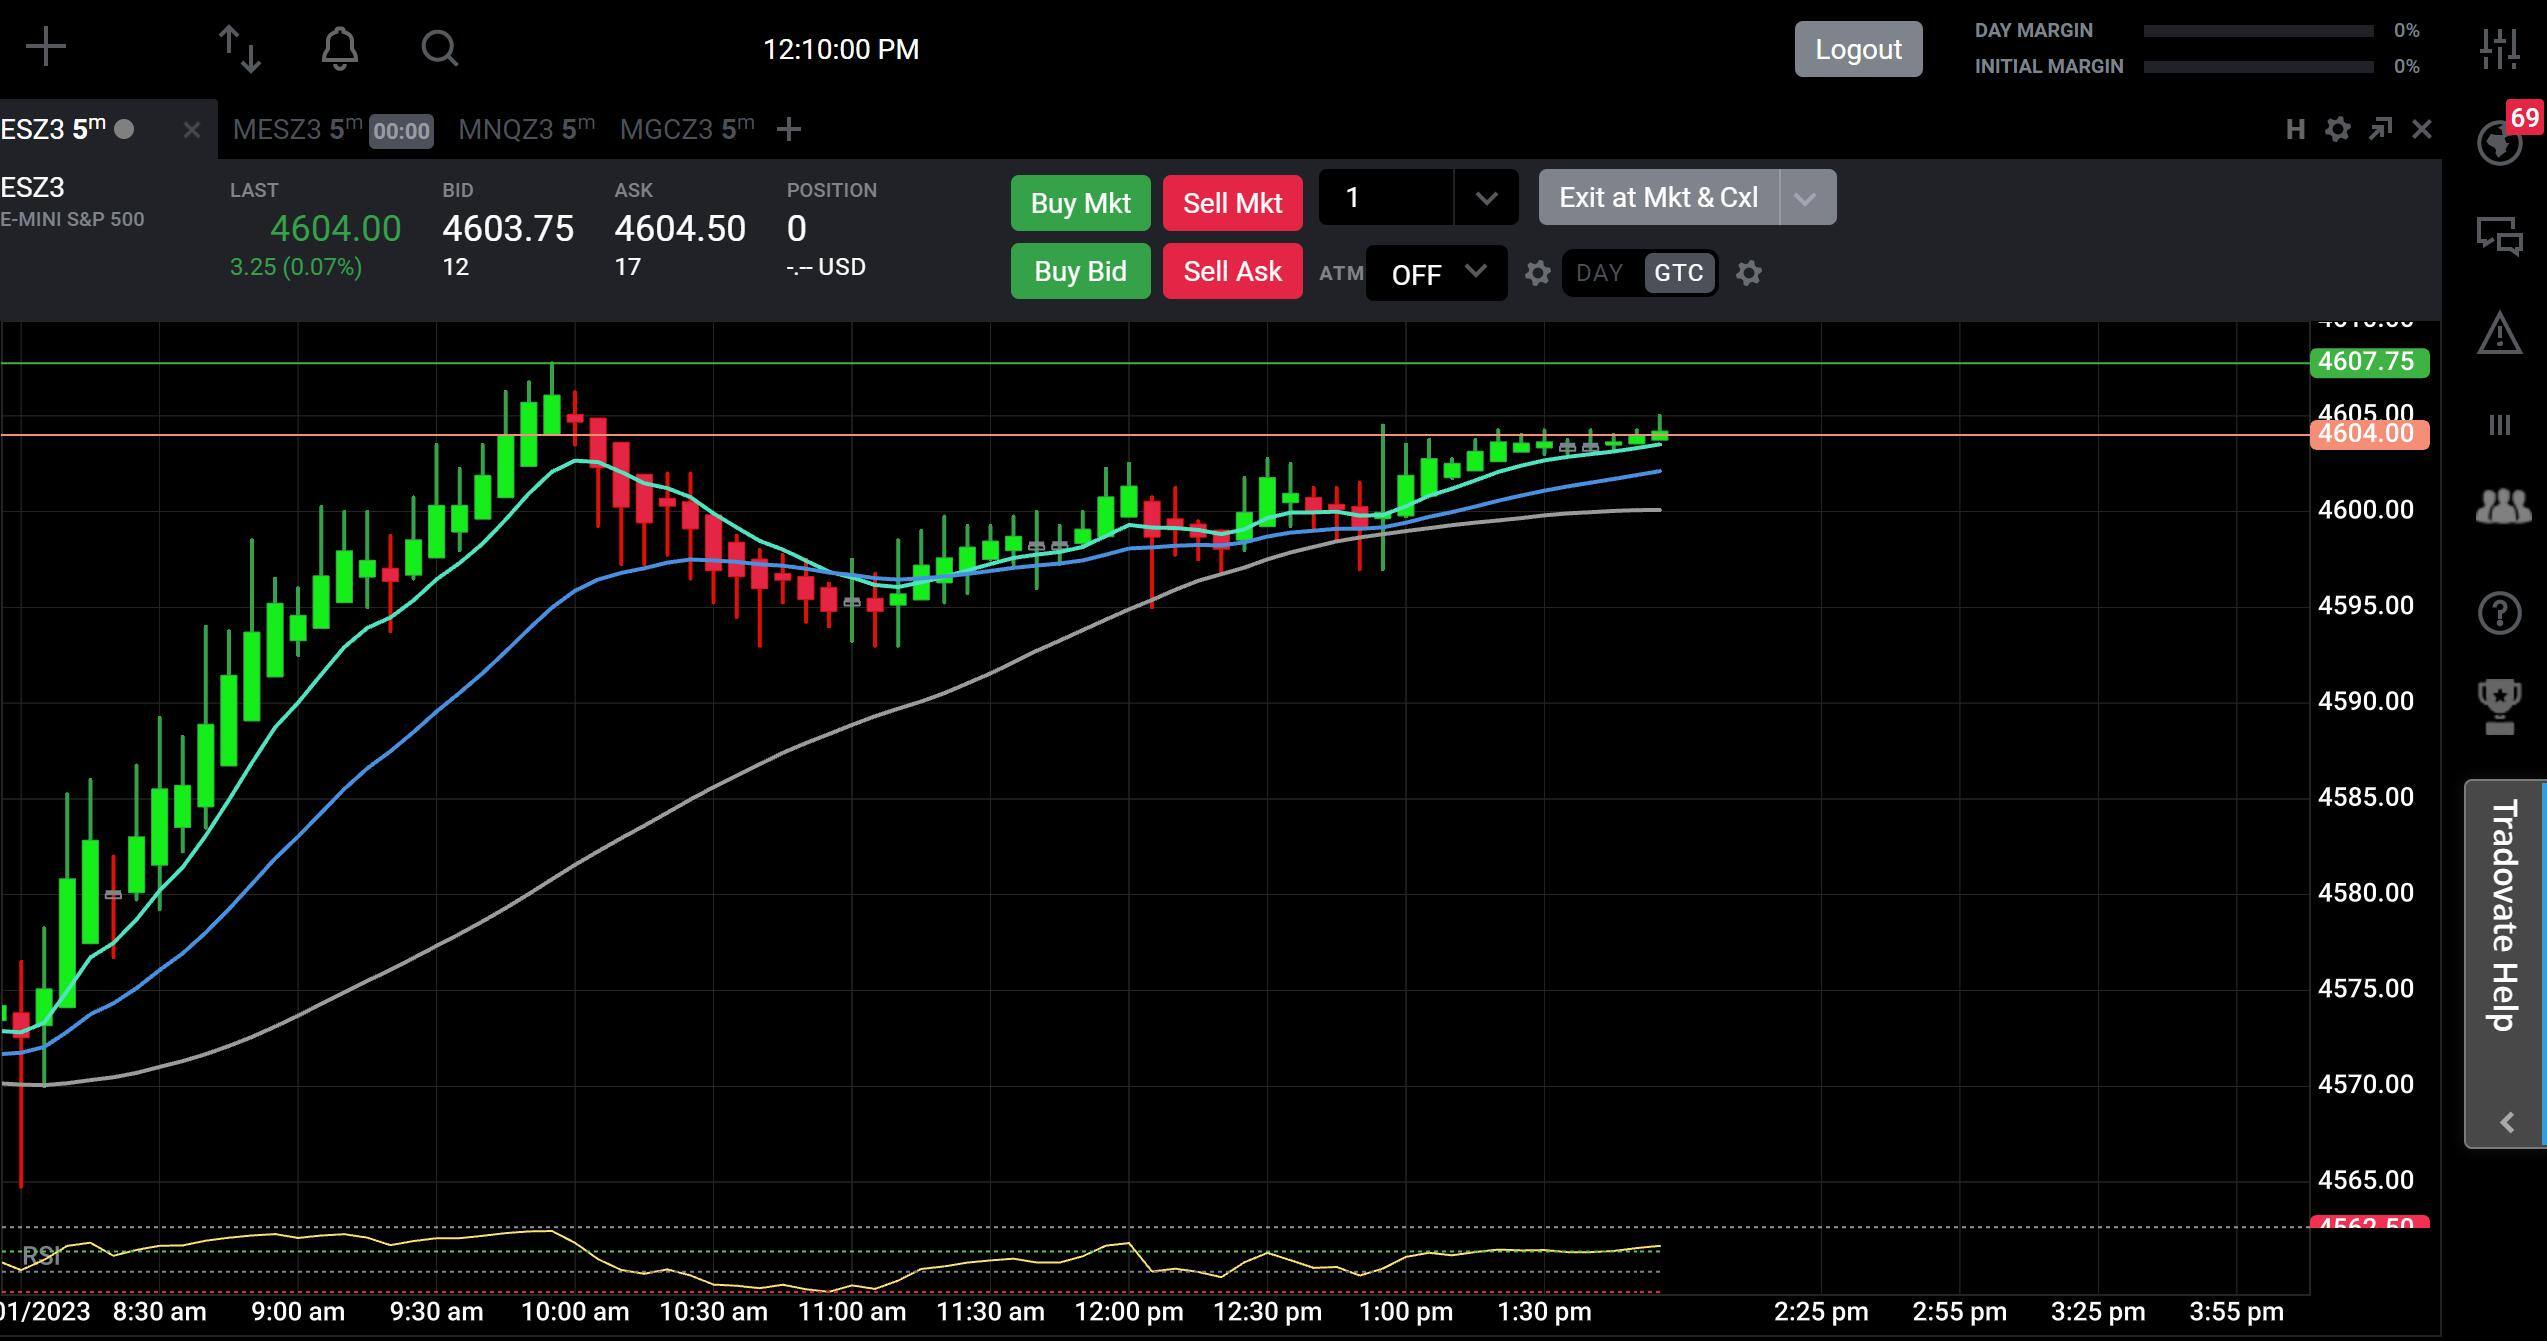Expand the Exit at Mkt & Cxl dropdown arrow
Viewport: 2547px width, 1341px height.
[1806, 198]
